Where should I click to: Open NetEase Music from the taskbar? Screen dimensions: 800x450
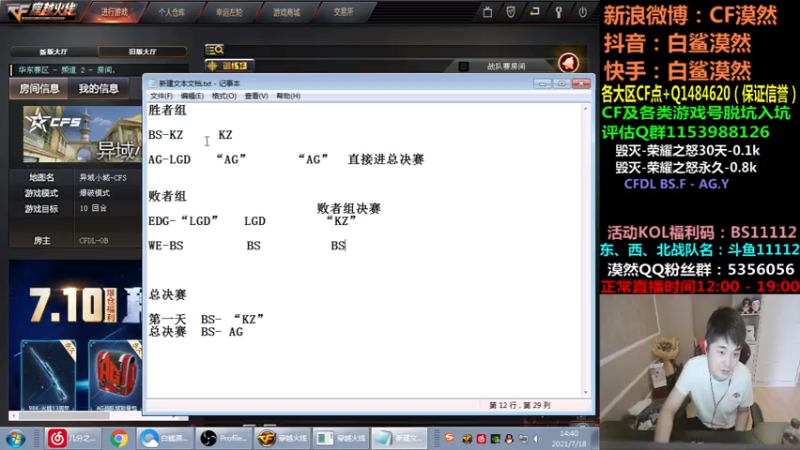(71, 438)
